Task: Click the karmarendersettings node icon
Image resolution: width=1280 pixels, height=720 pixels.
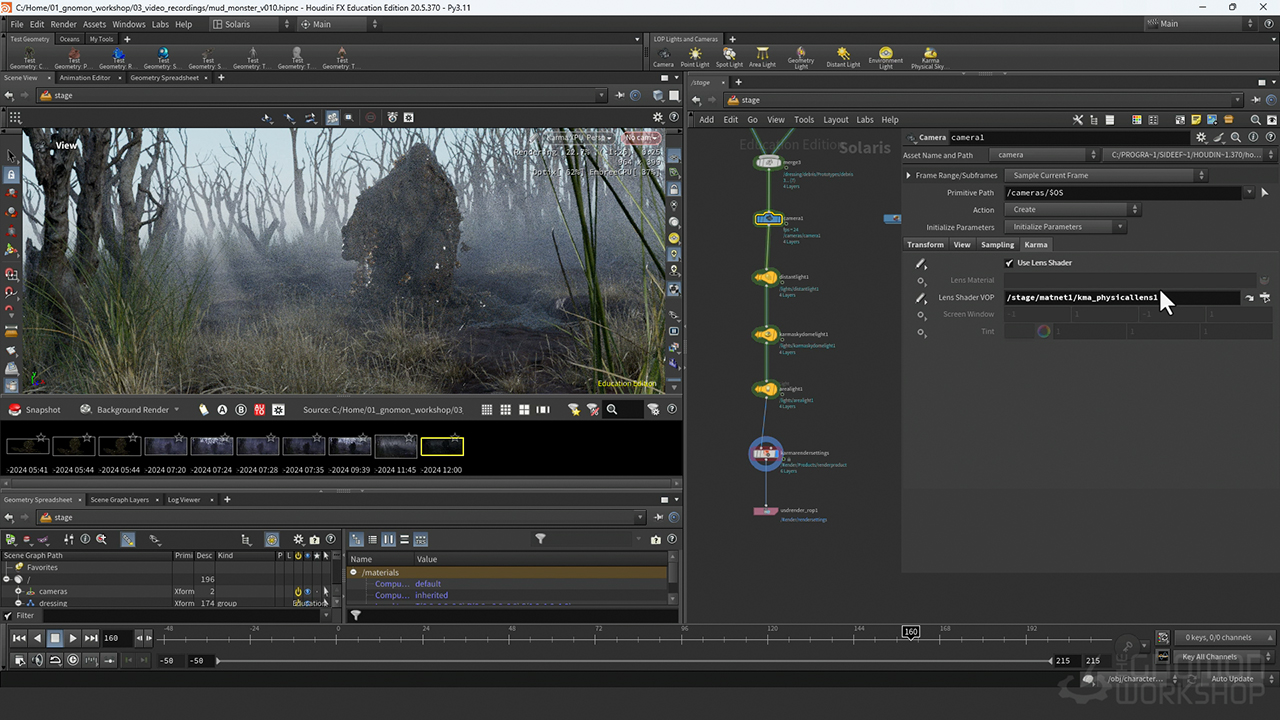Action: (765, 454)
